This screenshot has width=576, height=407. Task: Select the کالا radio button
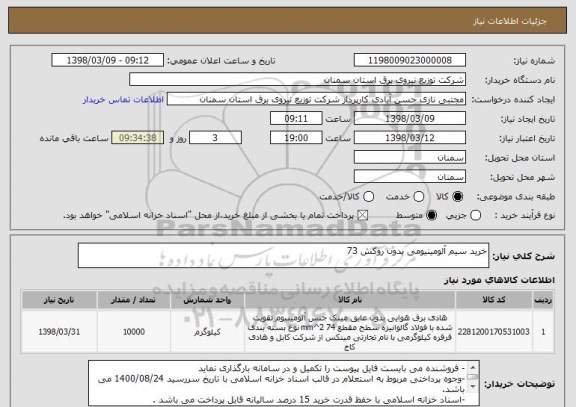click(457, 197)
